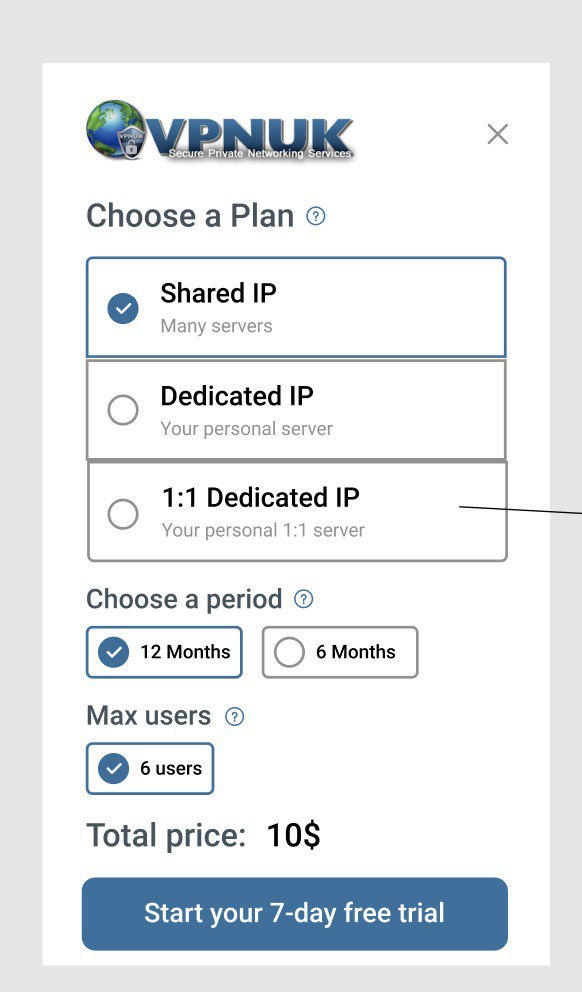Close the plan dialog with the X
This screenshot has height=992, width=582.
(x=498, y=134)
